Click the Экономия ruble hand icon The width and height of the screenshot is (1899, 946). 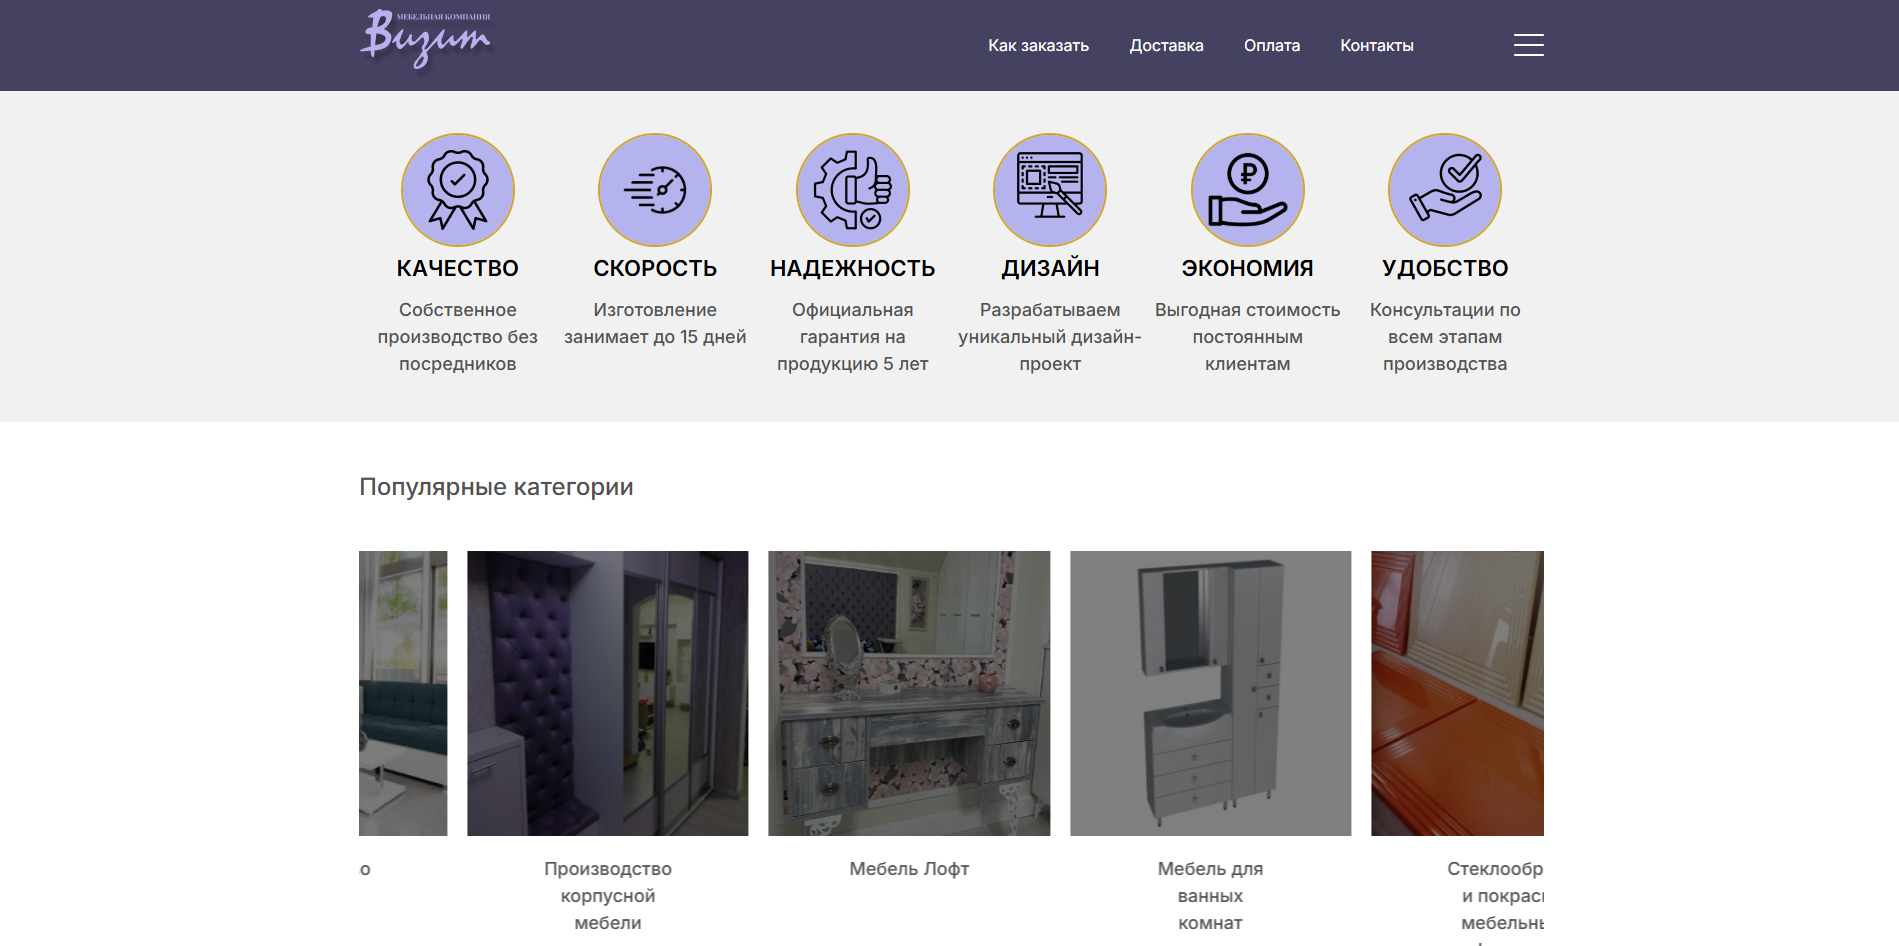pos(1248,190)
